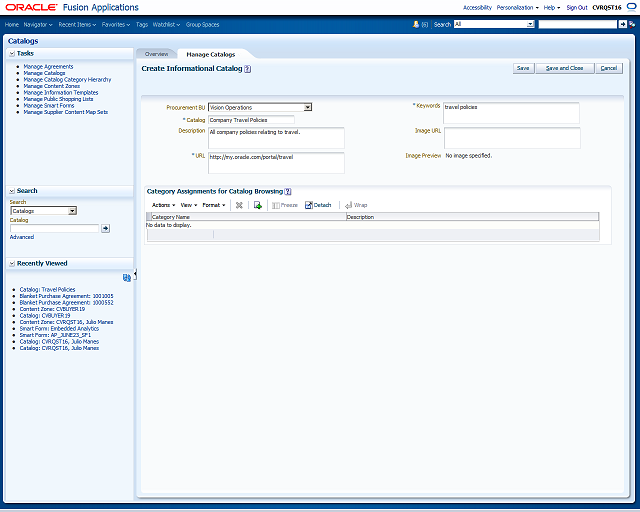The image size is (640, 512).
Task: Open the Help menu at top right
Action: 551,8
